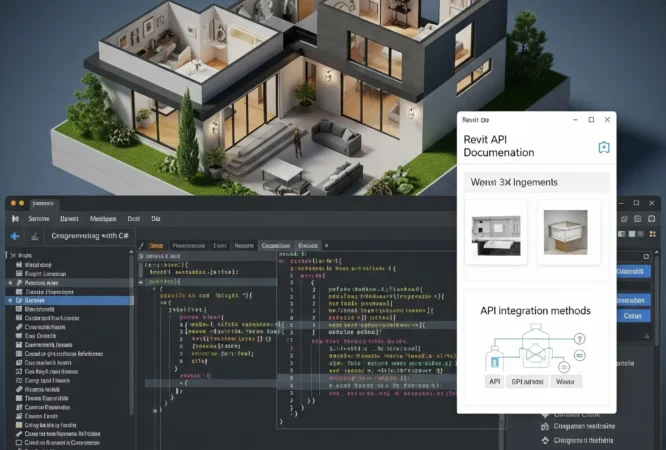
Task: Click the question mark circle in API diagram
Action: coord(580,339)
